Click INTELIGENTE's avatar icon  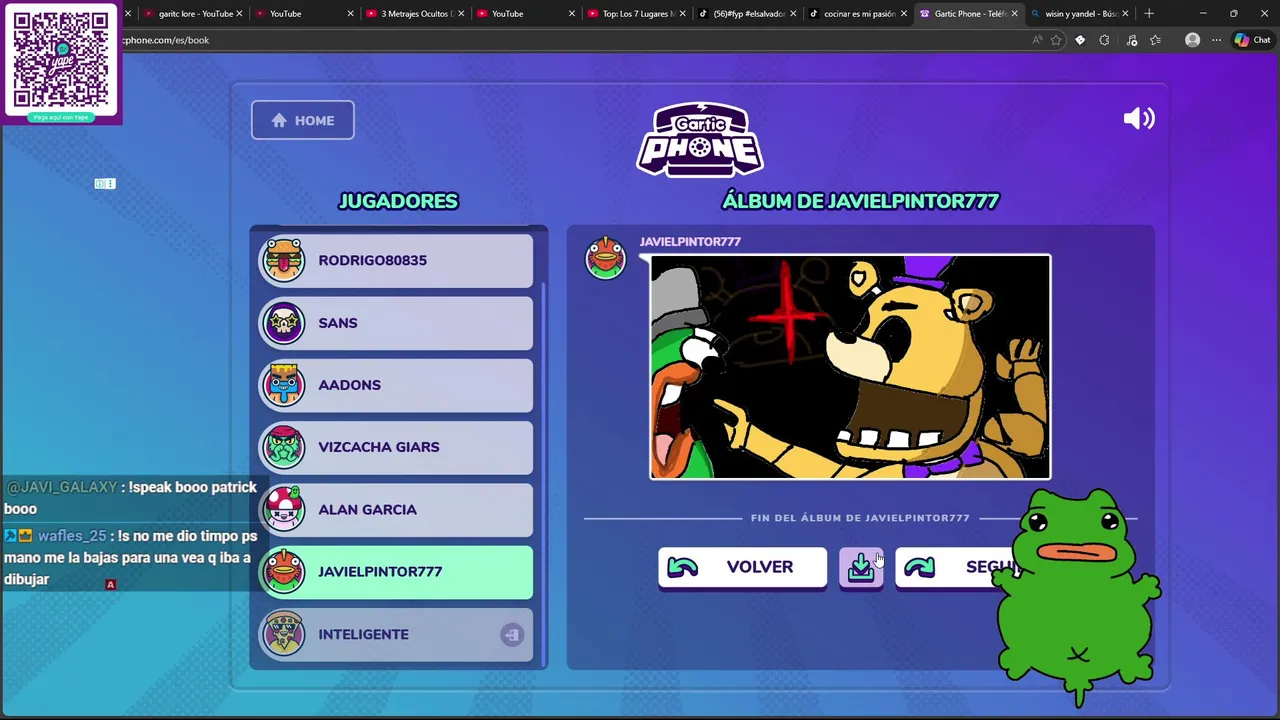[x=284, y=634]
